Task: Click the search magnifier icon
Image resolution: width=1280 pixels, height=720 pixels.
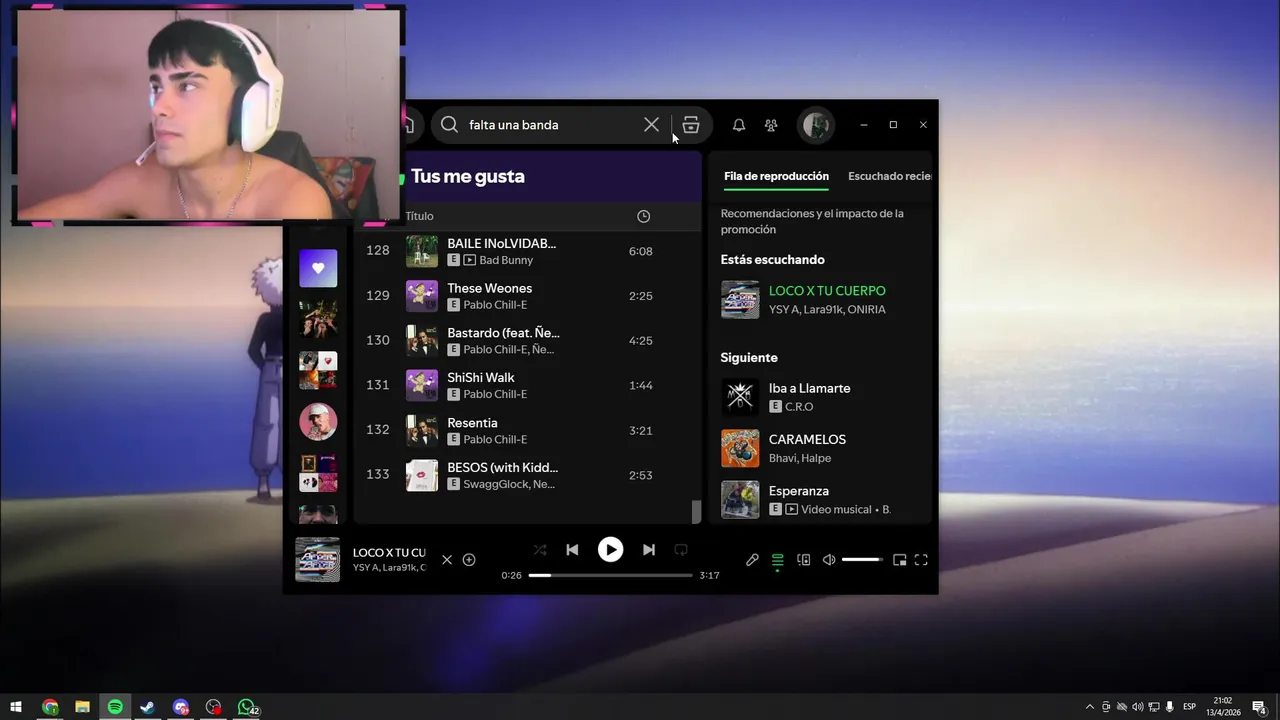Action: point(450,125)
